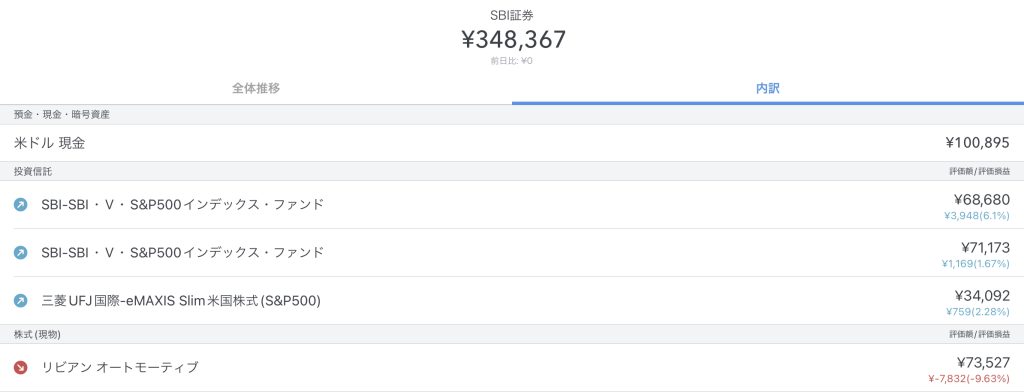
Task: Click the 投資信託 section header
Action: [33, 171]
